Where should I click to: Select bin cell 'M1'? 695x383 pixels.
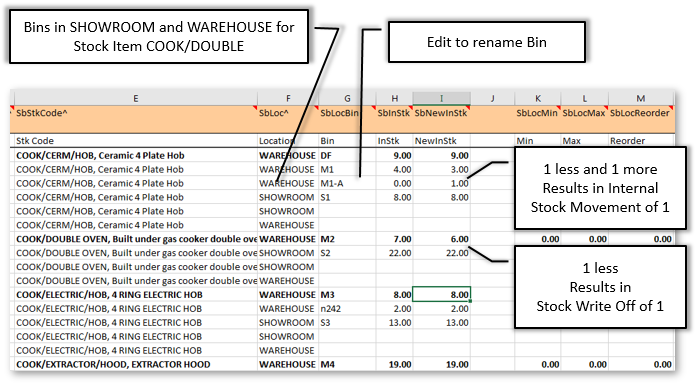pyautogui.click(x=348, y=169)
